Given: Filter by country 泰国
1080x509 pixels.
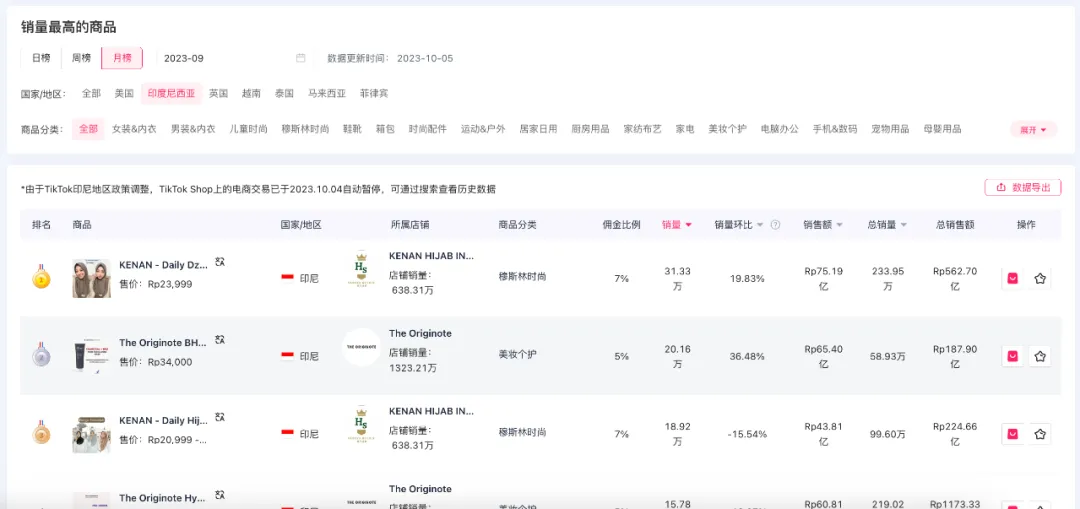Looking at the screenshot, I should point(284,93).
